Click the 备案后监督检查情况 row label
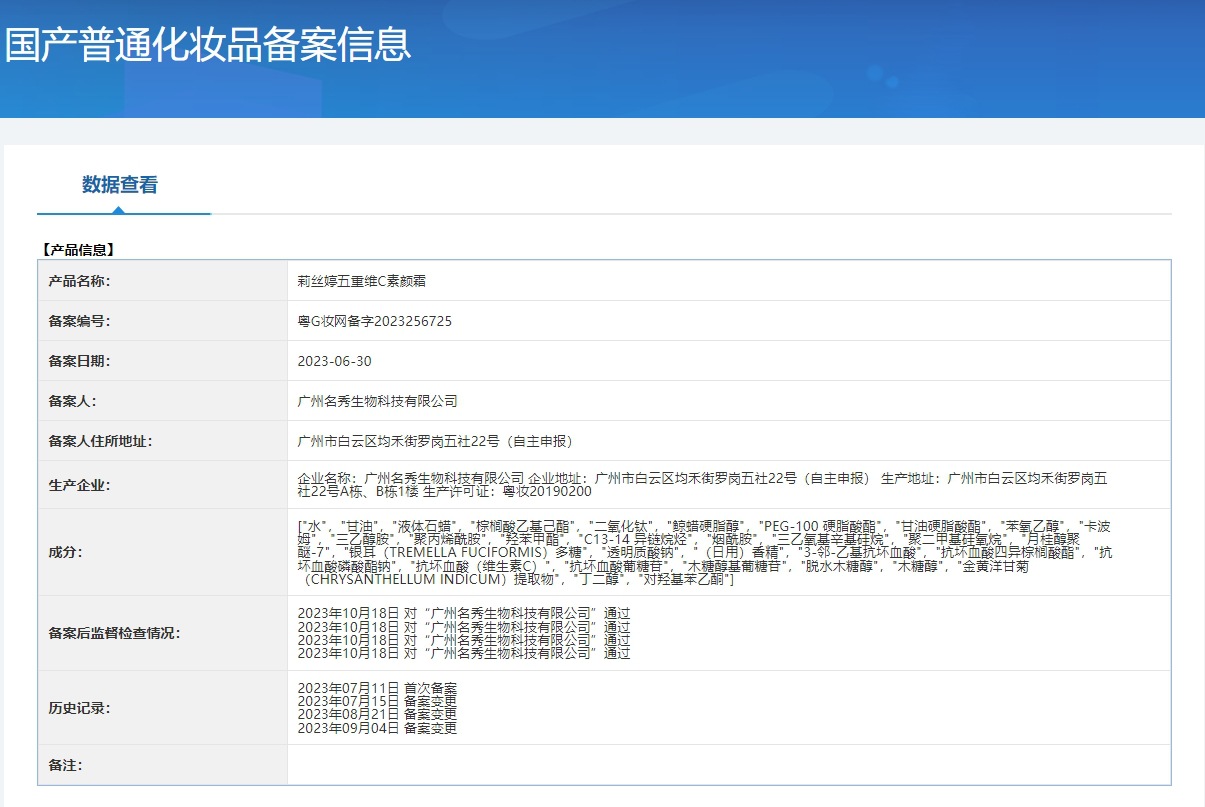The image size is (1205, 807). [115, 633]
